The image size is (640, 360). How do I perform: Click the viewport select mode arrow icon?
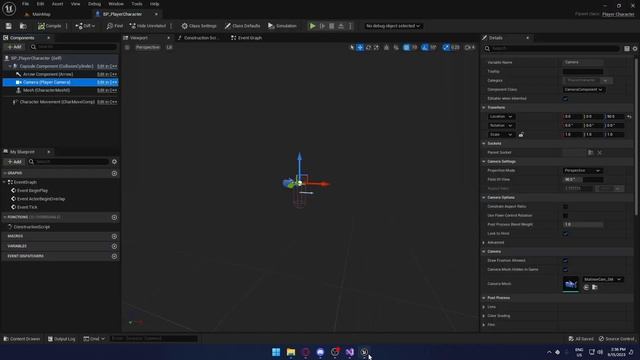(x=352, y=47)
